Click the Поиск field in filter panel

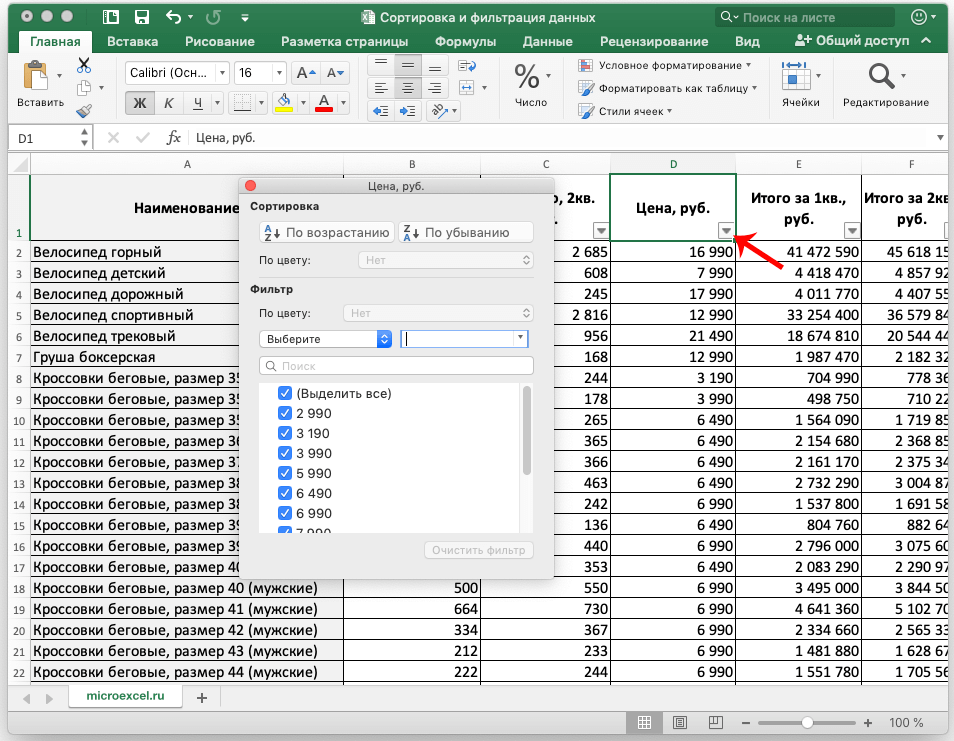(396, 366)
